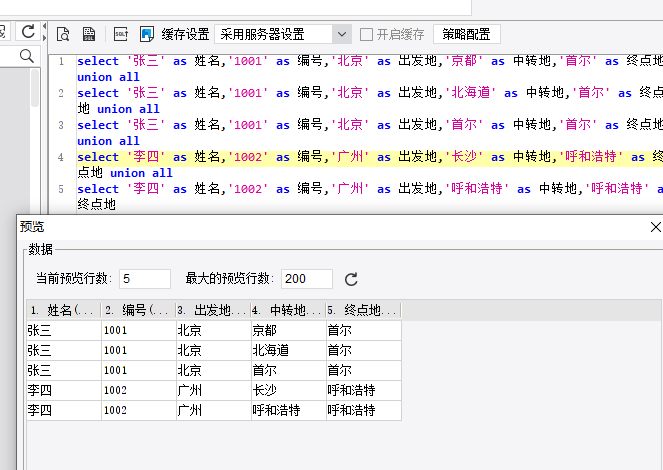Image resolution: width=663 pixels, height=470 pixels.
Task: Click the partially cut-off icon left of the left panel's refresh icon
Action: (x=3, y=31)
